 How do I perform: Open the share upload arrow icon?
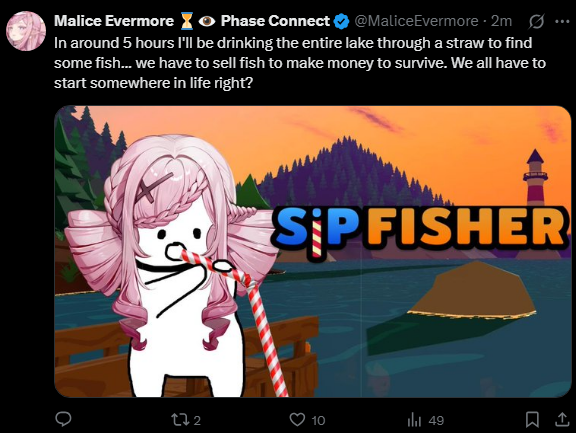point(562,419)
